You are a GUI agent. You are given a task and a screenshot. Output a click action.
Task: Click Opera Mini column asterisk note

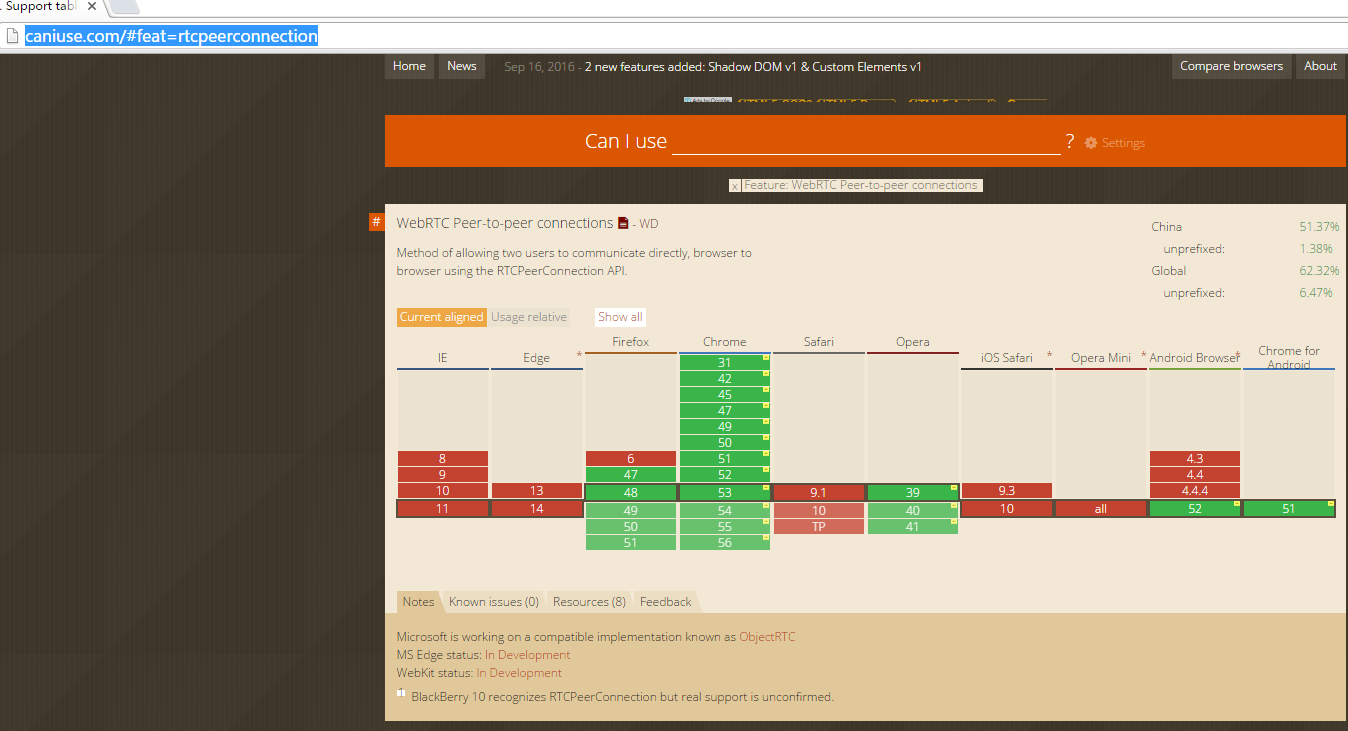click(x=1143, y=356)
